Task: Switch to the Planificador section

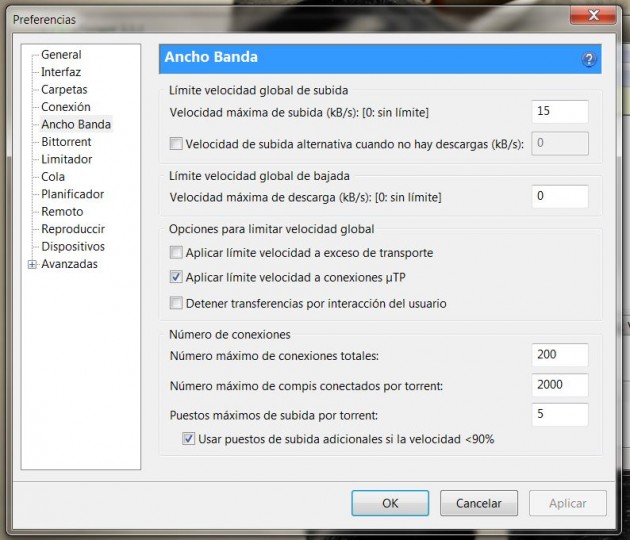Action: pos(72,194)
